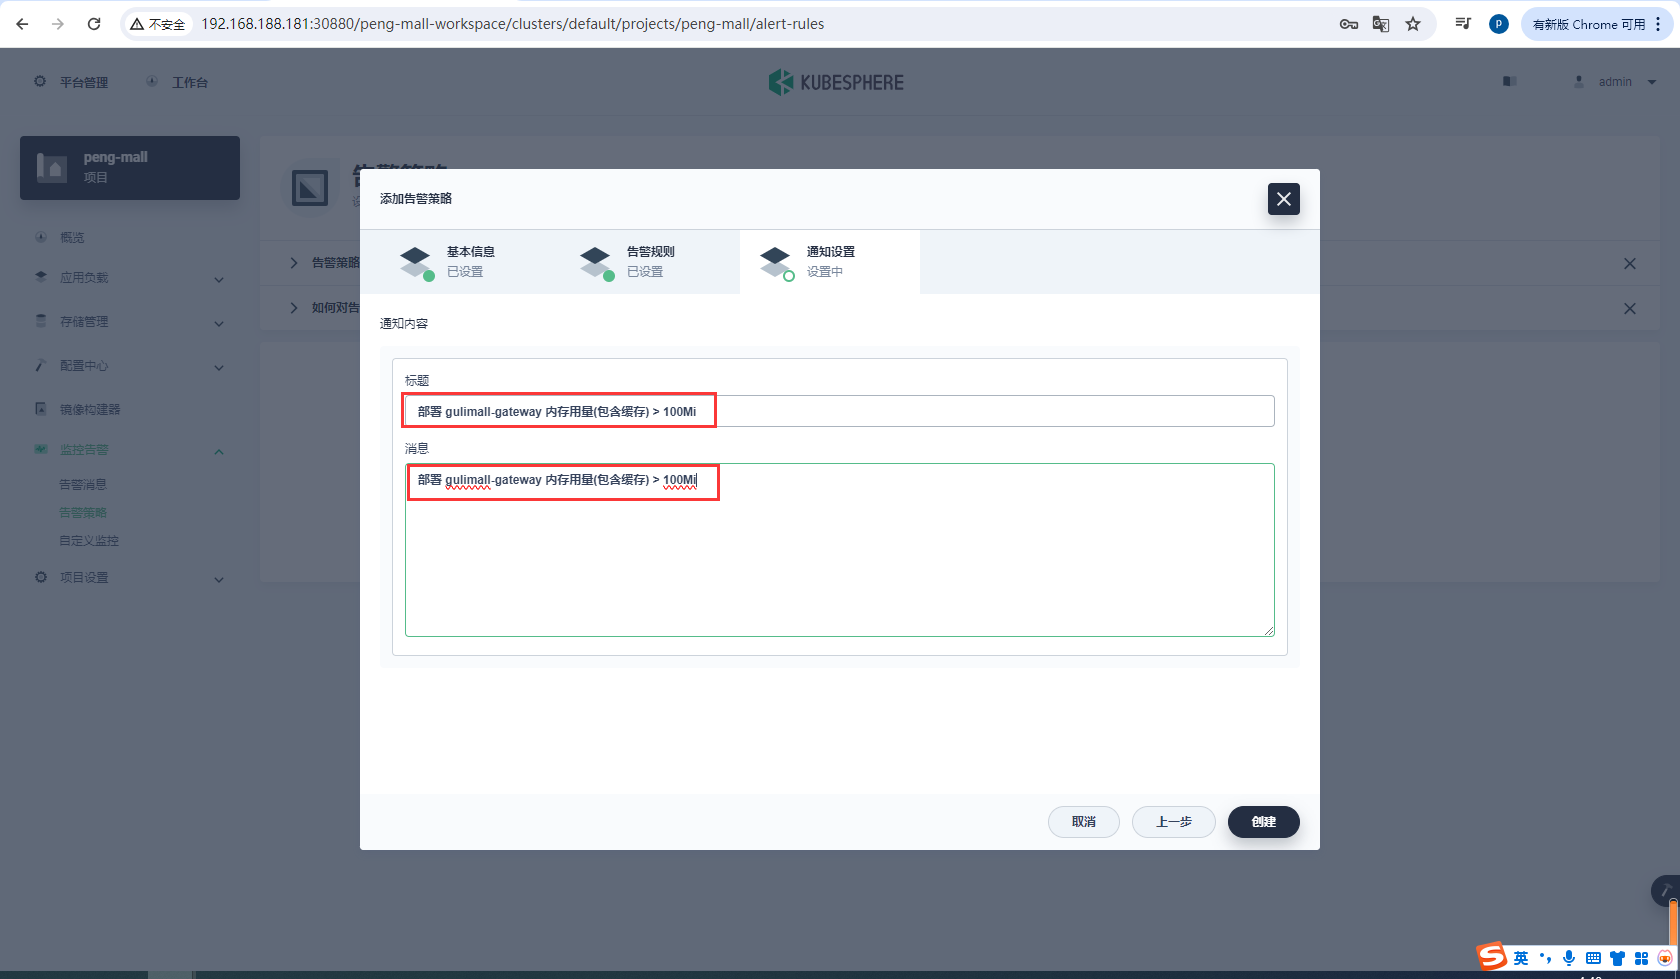The width and height of the screenshot is (1680, 979).
Task: Toggle the 英 input language indicator
Action: pos(1520,958)
